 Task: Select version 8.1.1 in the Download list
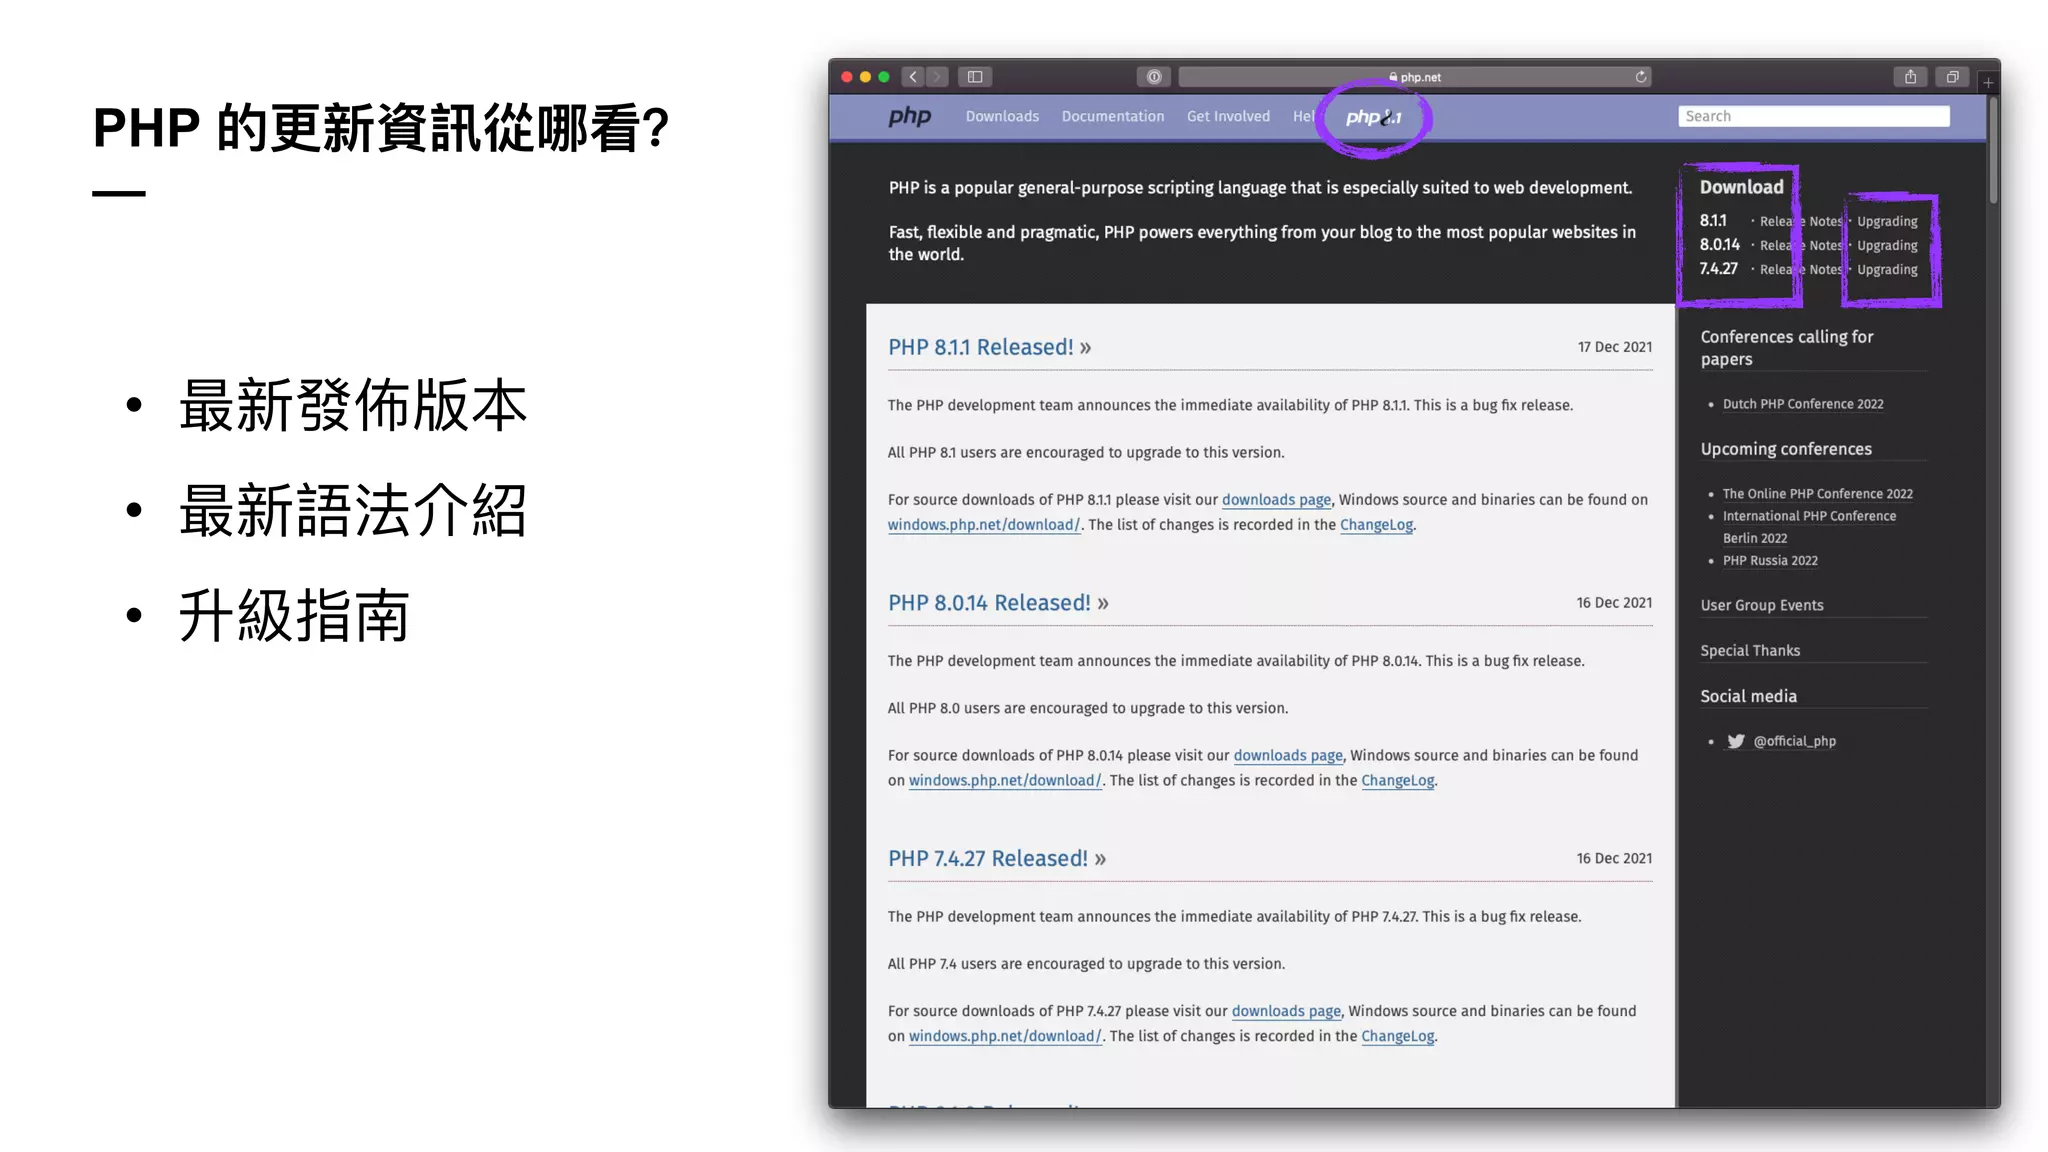pyautogui.click(x=1713, y=221)
